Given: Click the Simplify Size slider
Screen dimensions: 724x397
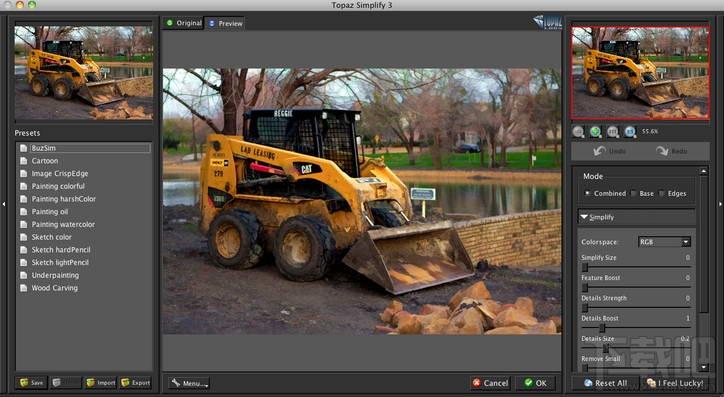Looking at the screenshot, I should coord(636,267).
